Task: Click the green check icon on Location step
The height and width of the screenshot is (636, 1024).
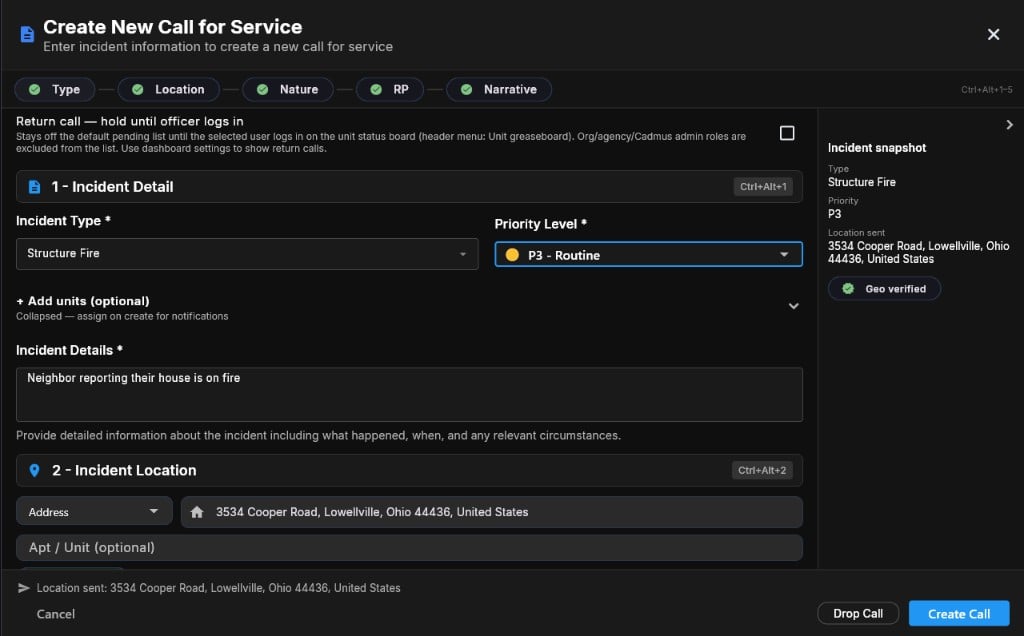Action: pyautogui.click(x=138, y=89)
